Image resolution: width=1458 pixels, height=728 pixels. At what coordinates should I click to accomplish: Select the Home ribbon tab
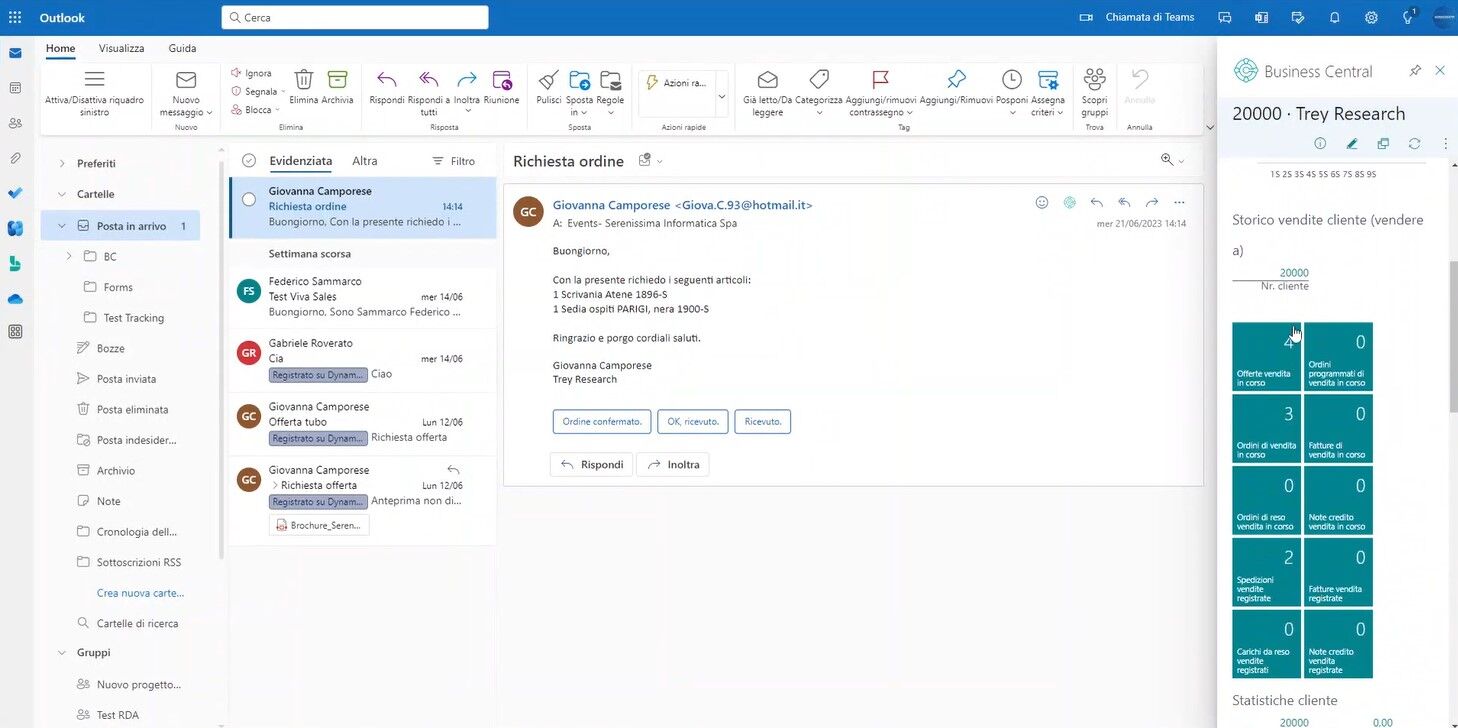tap(60, 48)
